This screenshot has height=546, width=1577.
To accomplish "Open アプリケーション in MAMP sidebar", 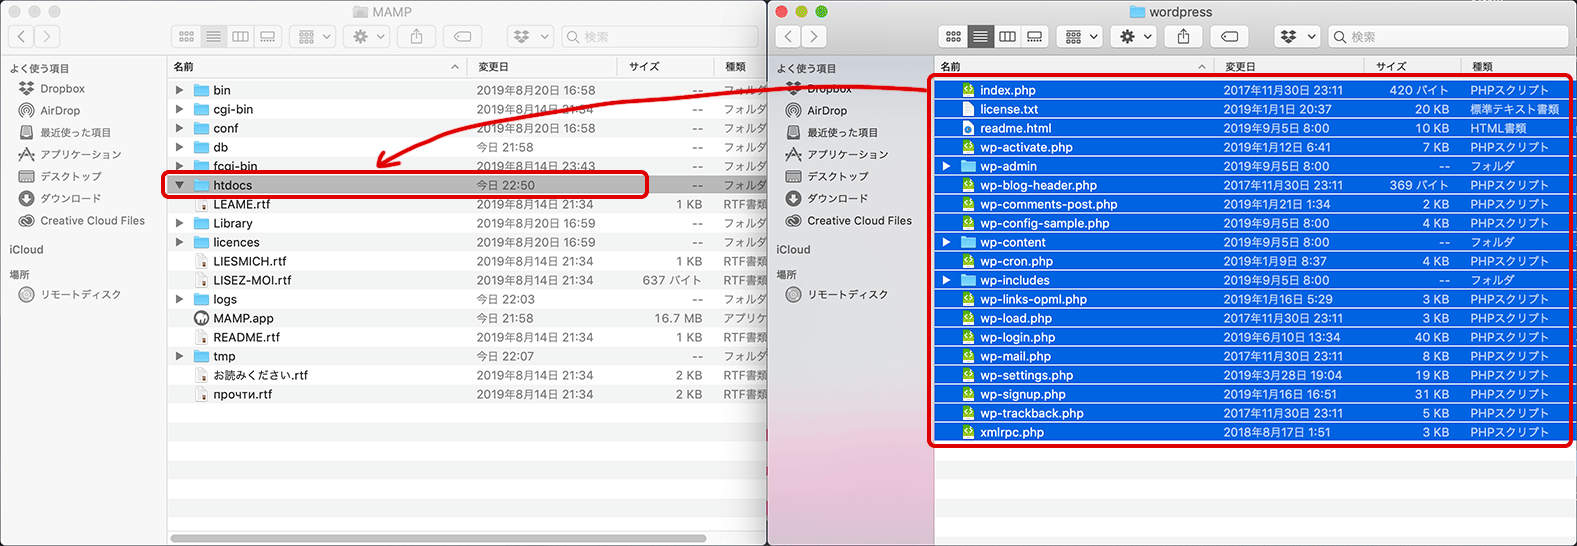I will pyautogui.click(x=70, y=155).
